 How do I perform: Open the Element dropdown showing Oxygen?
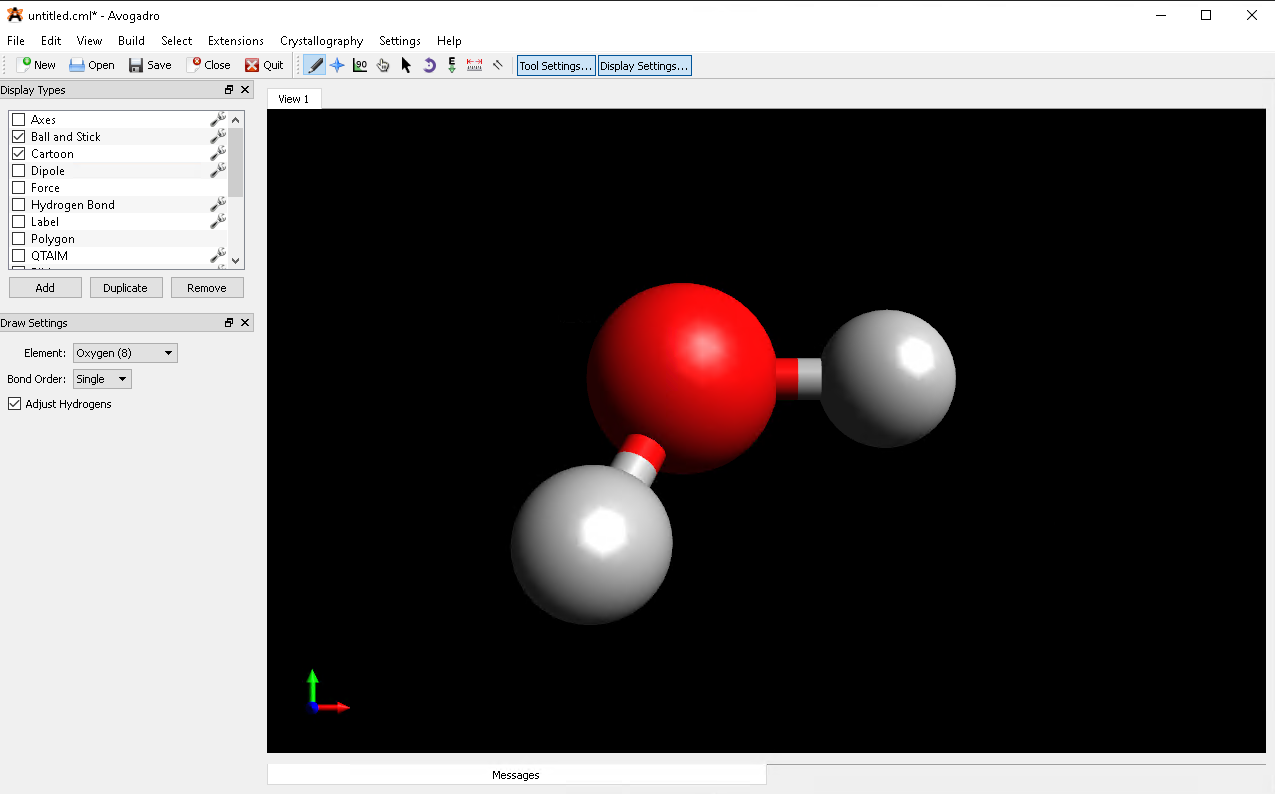[125, 353]
